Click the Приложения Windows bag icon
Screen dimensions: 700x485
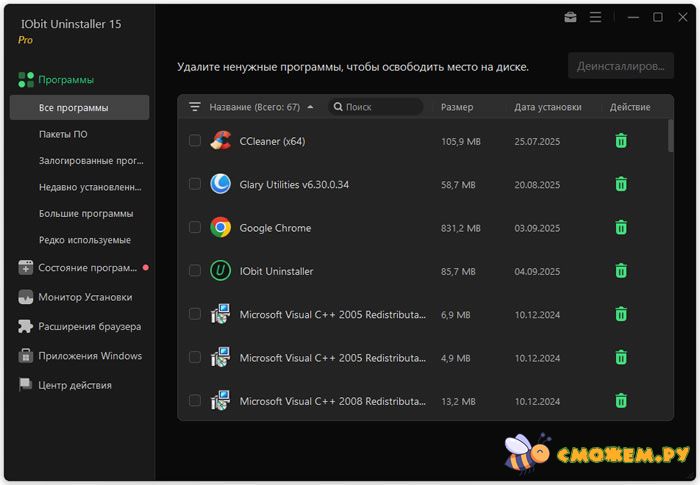pos(25,356)
